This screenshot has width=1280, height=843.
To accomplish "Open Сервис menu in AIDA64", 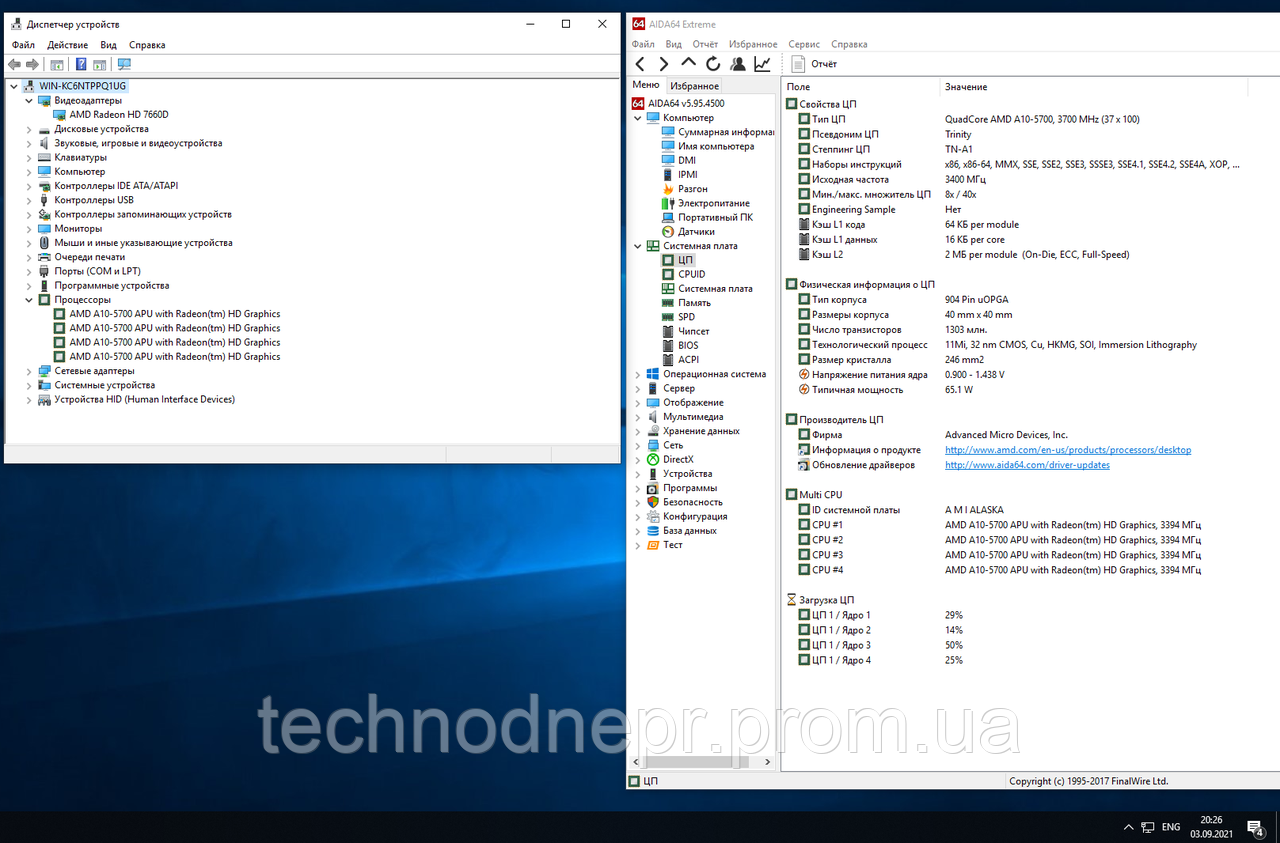I will (x=804, y=44).
